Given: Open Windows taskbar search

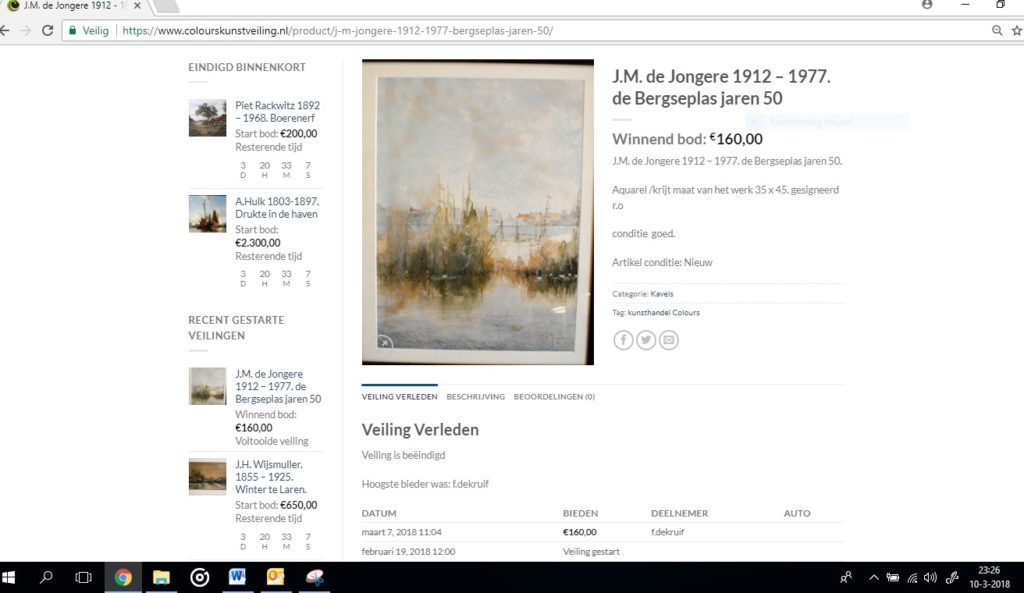Looking at the screenshot, I should point(46,577).
